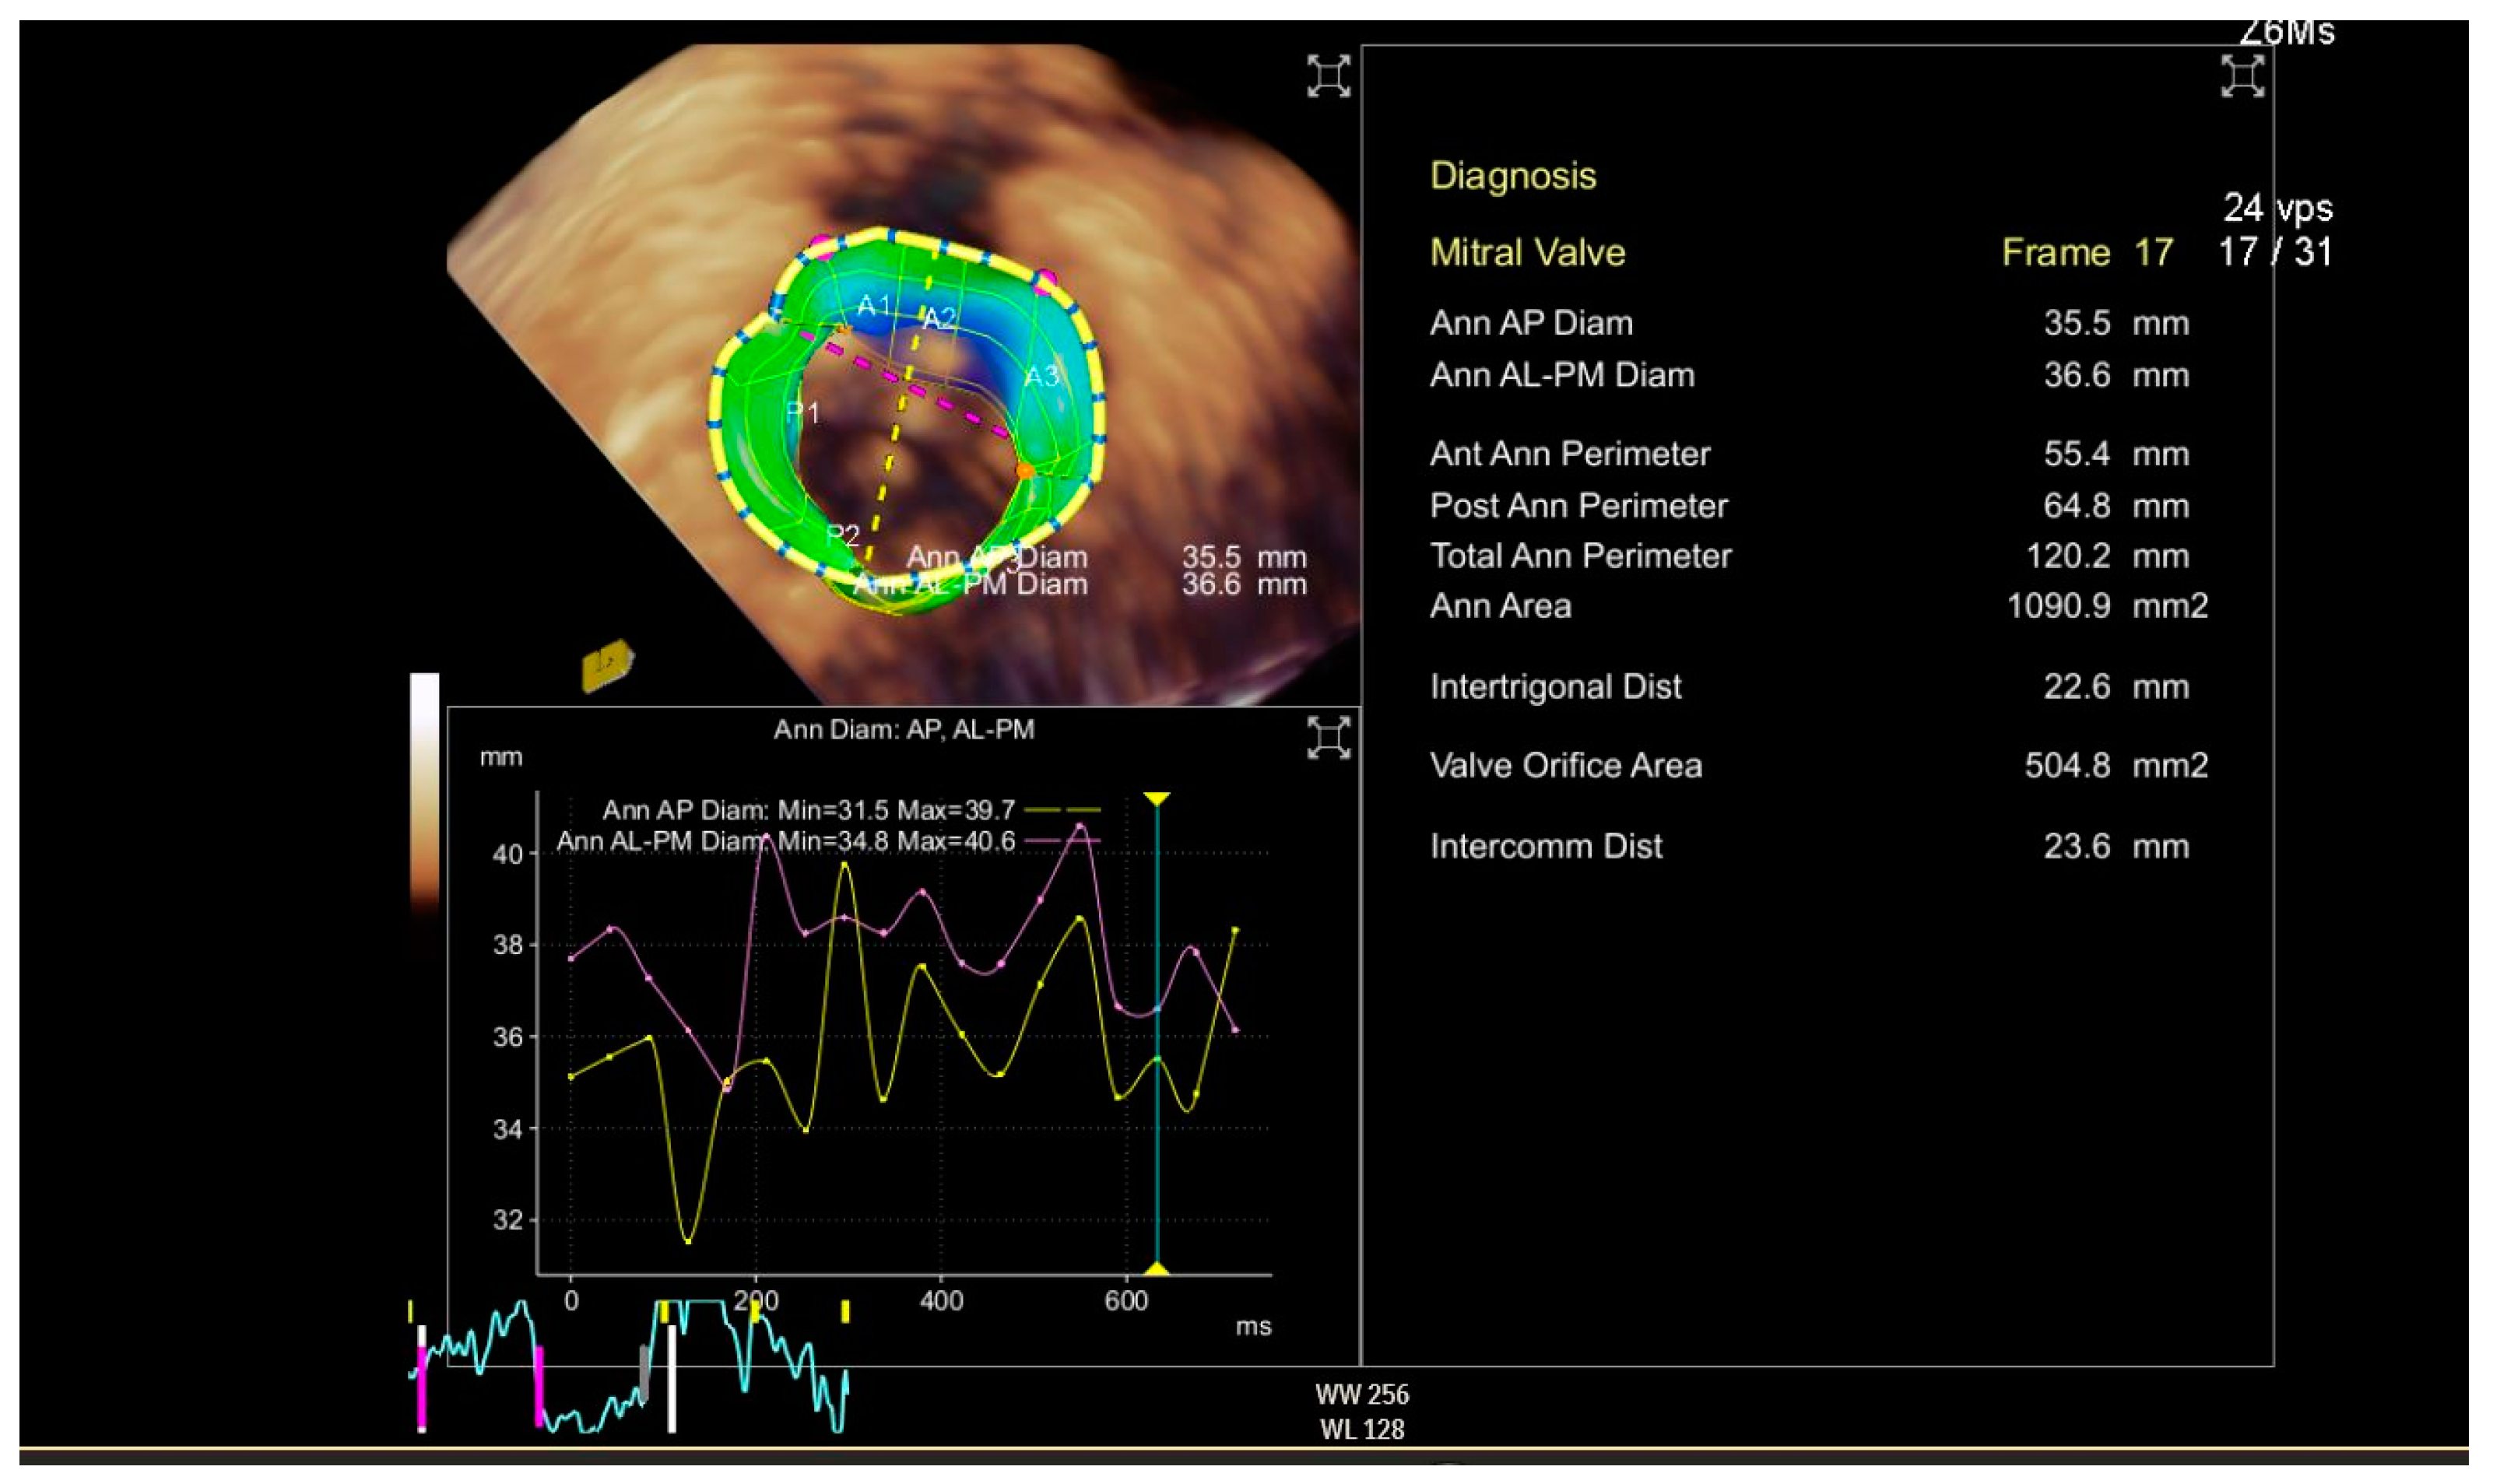Maximize the Diagnosis measurements panel
This screenshot has width=2493, height=1484.
tap(2242, 76)
